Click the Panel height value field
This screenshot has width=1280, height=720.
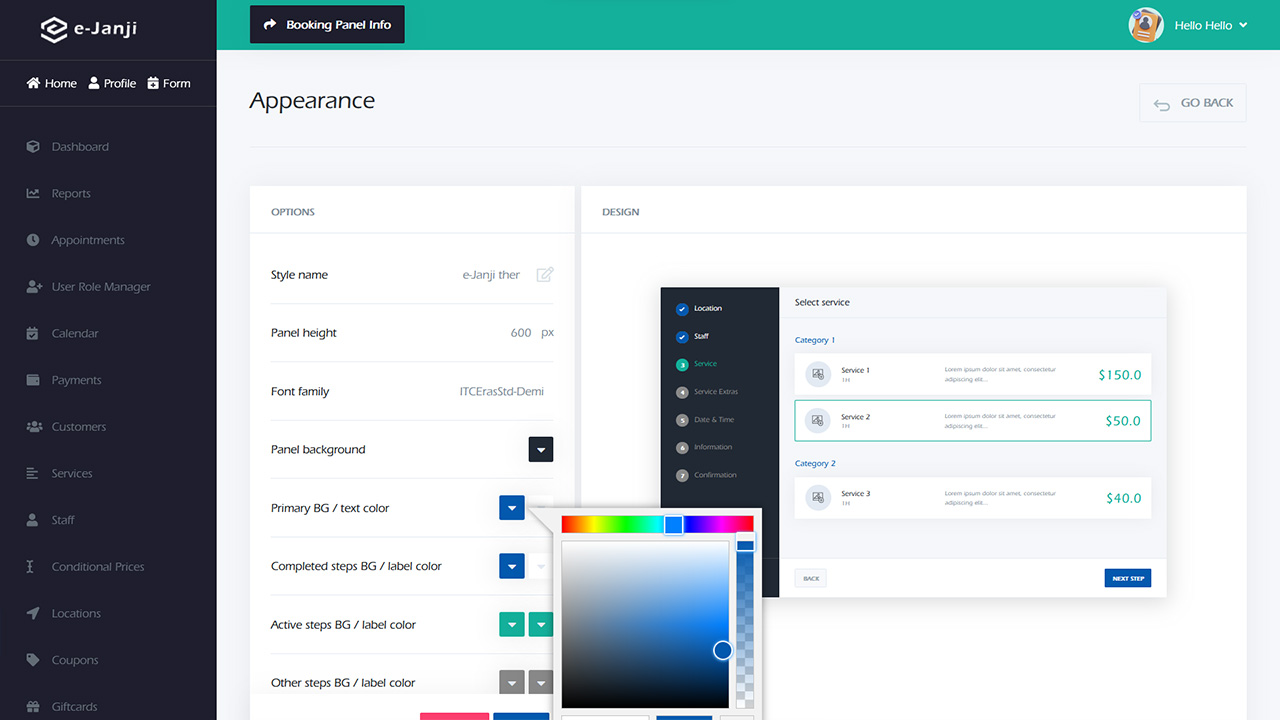pos(520,333)
